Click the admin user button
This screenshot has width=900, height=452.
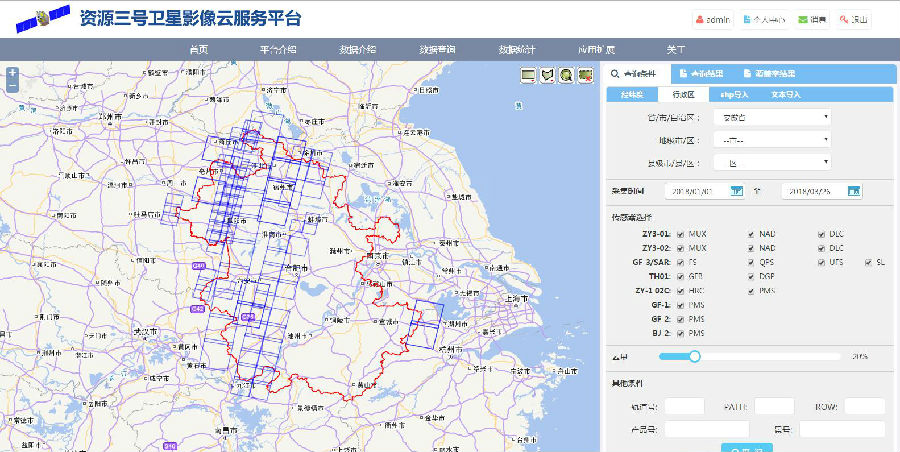(712, 19)
